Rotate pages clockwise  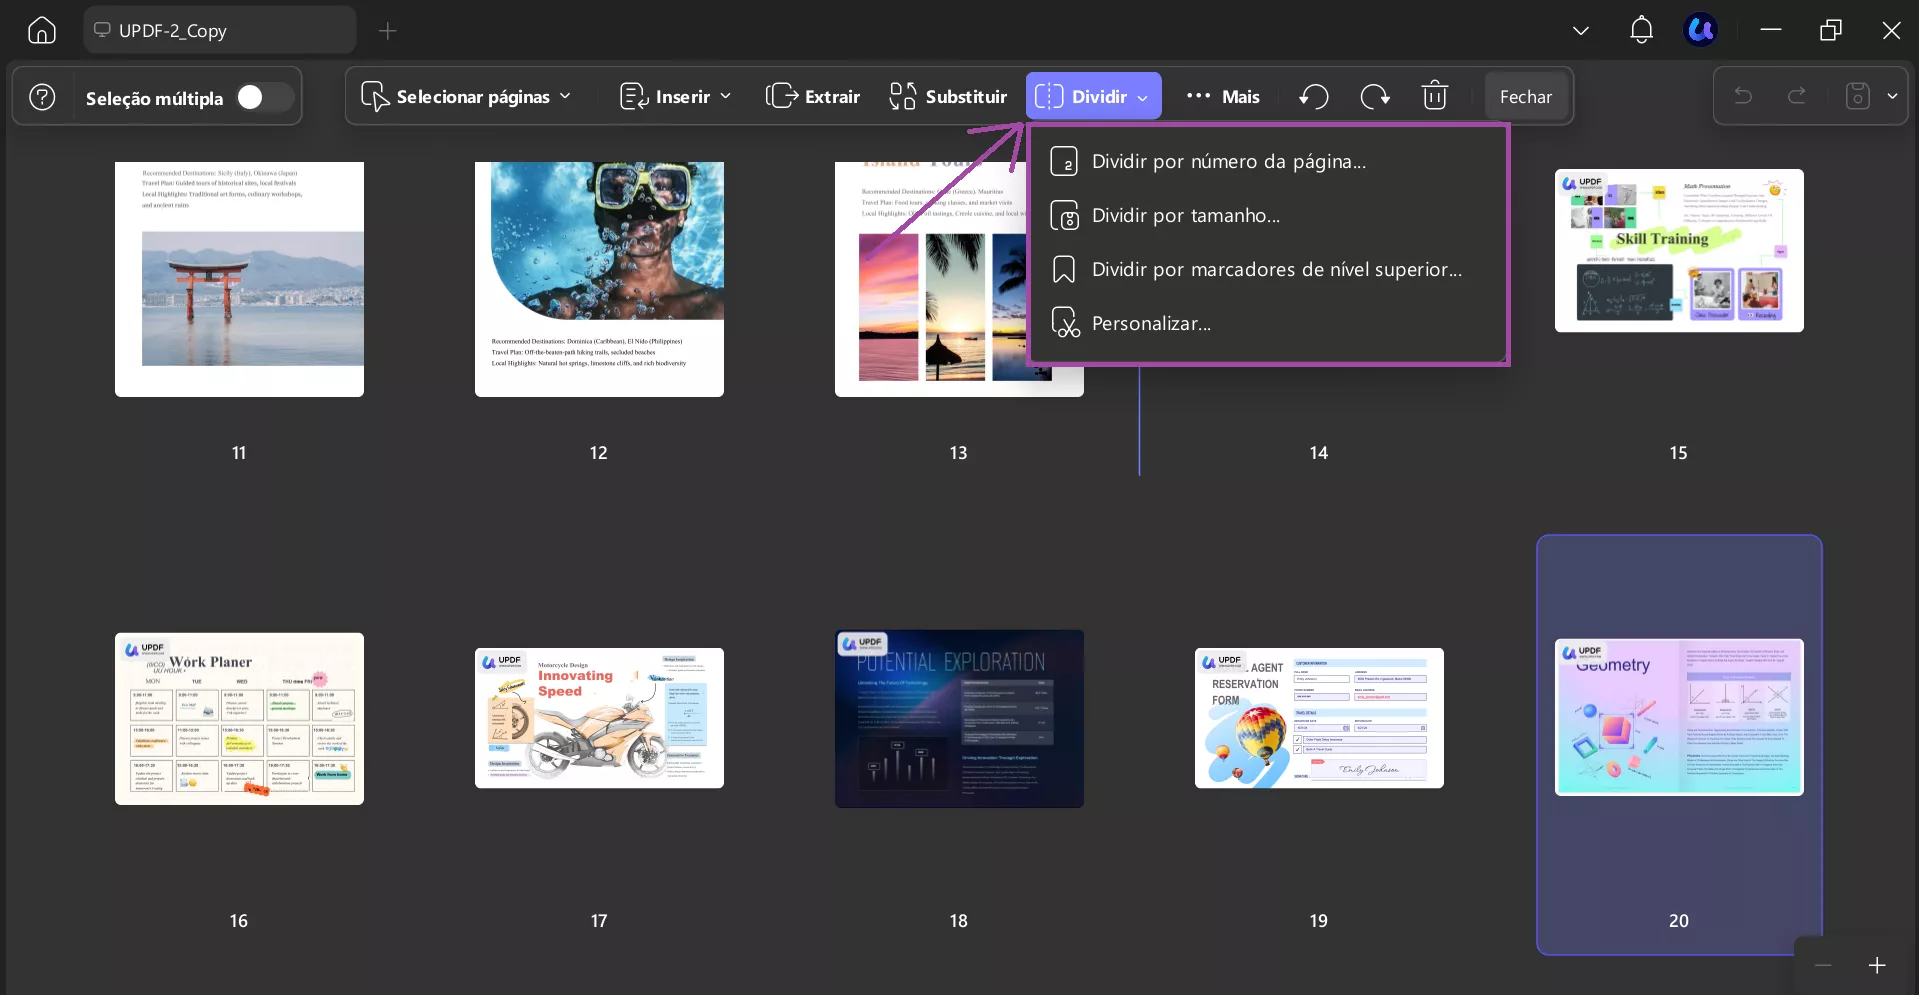[x=1375, y=97]
